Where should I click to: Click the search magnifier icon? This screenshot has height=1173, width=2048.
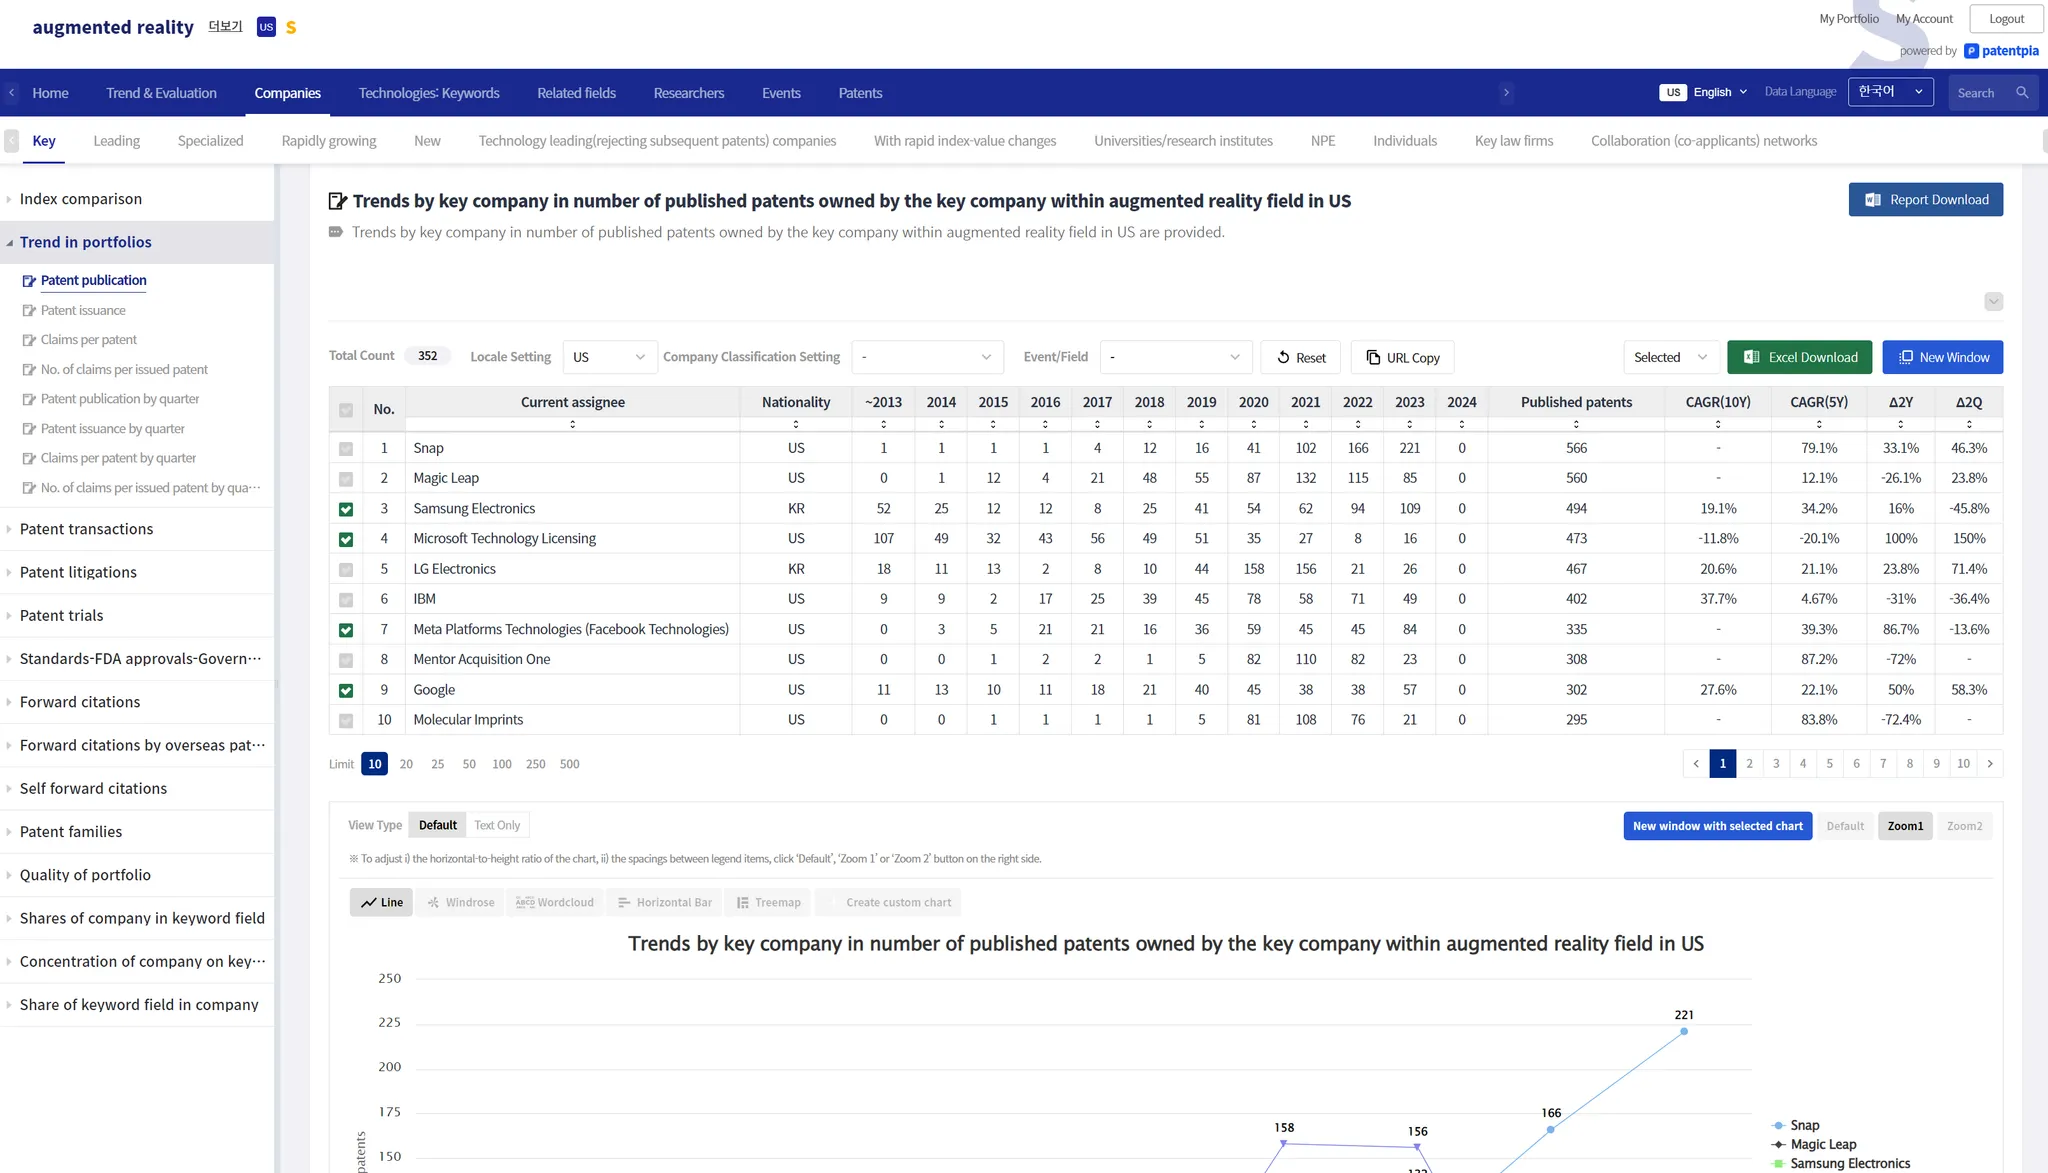(x=2022, y=93)
